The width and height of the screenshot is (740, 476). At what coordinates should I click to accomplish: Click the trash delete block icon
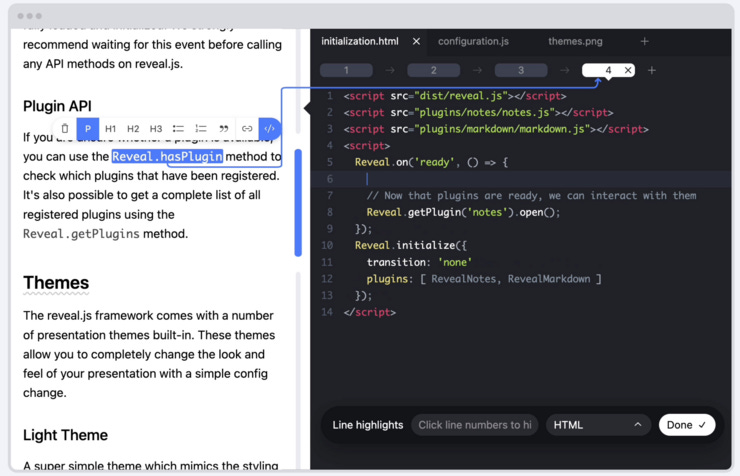pos(65,128)
